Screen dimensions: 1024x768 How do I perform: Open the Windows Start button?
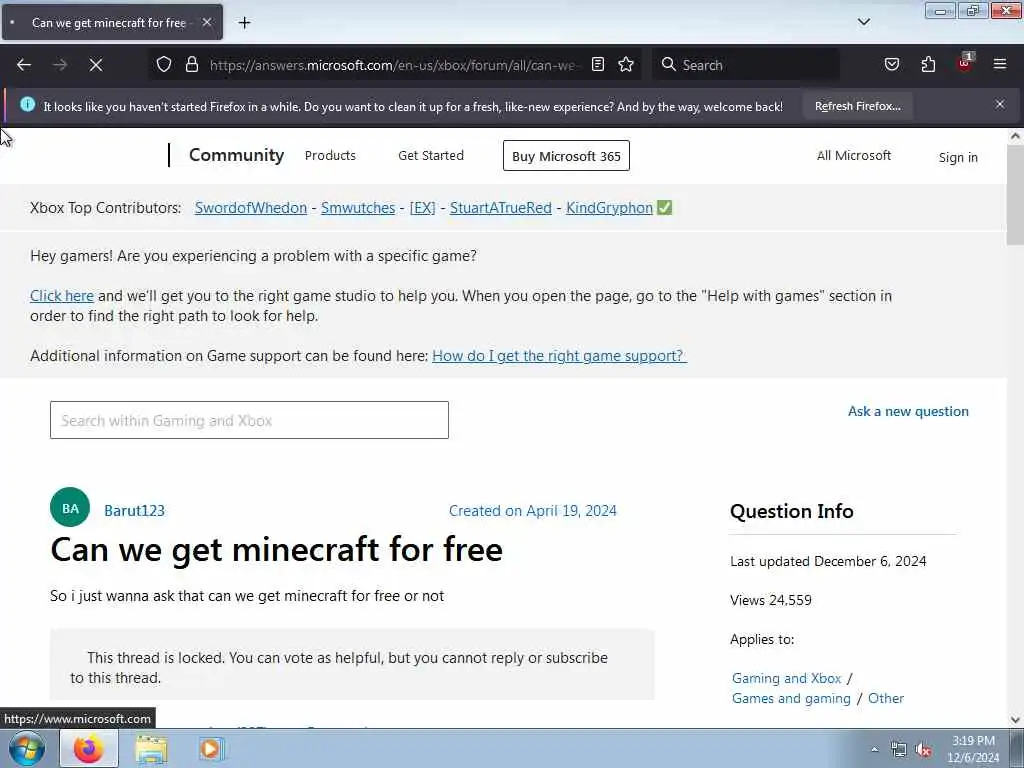[27, 748]
